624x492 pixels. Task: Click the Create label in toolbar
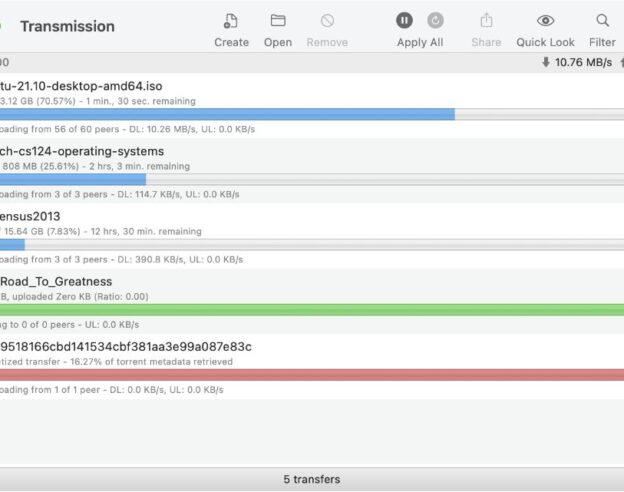(232, 42)
